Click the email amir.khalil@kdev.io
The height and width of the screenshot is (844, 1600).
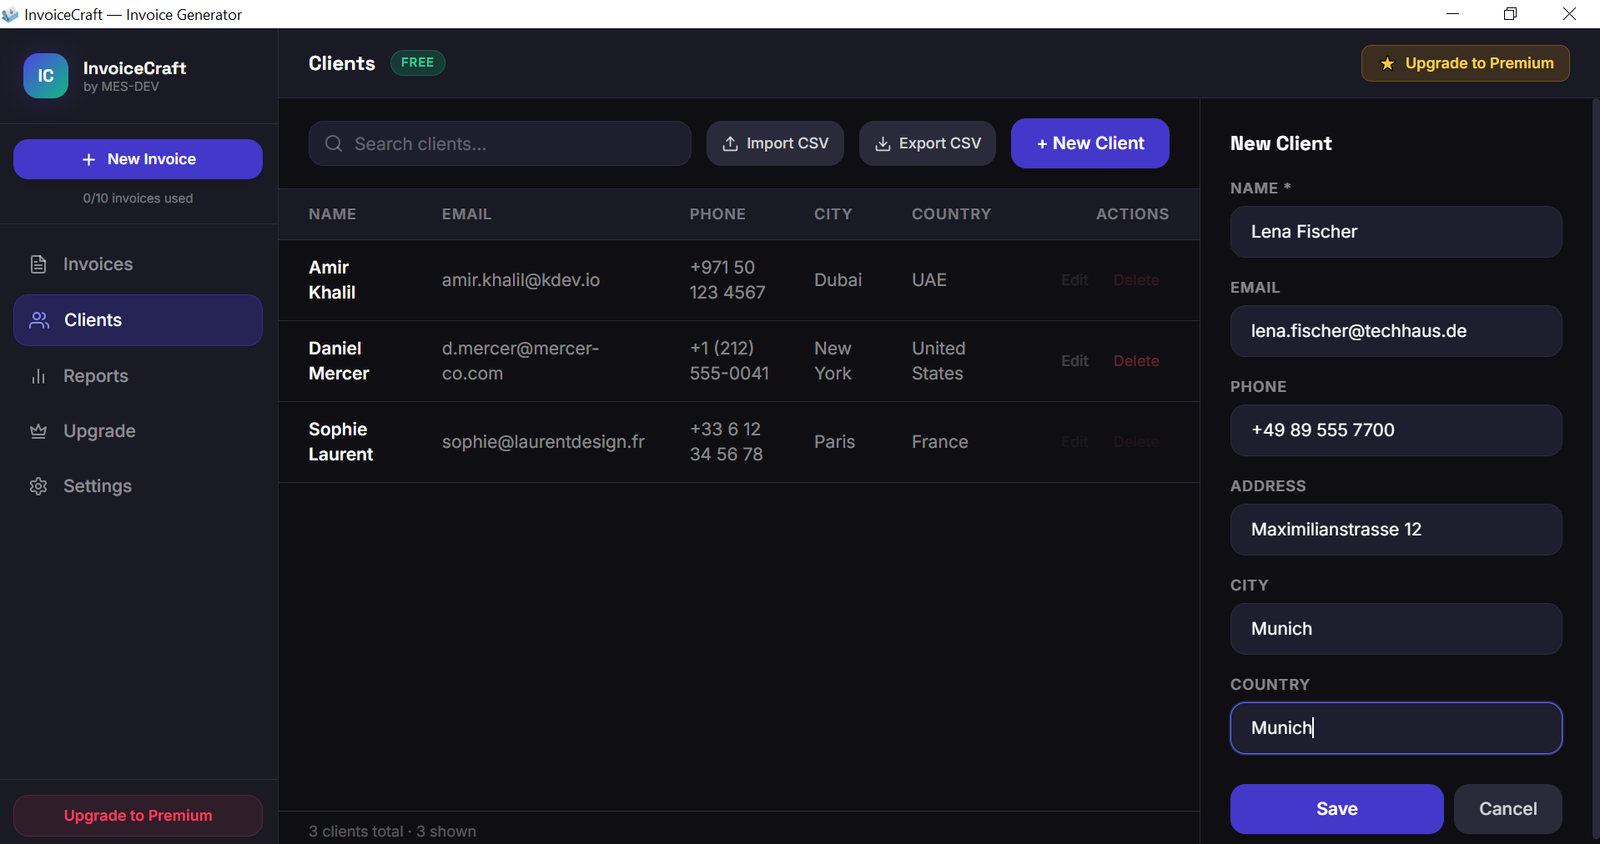point(521,280)
